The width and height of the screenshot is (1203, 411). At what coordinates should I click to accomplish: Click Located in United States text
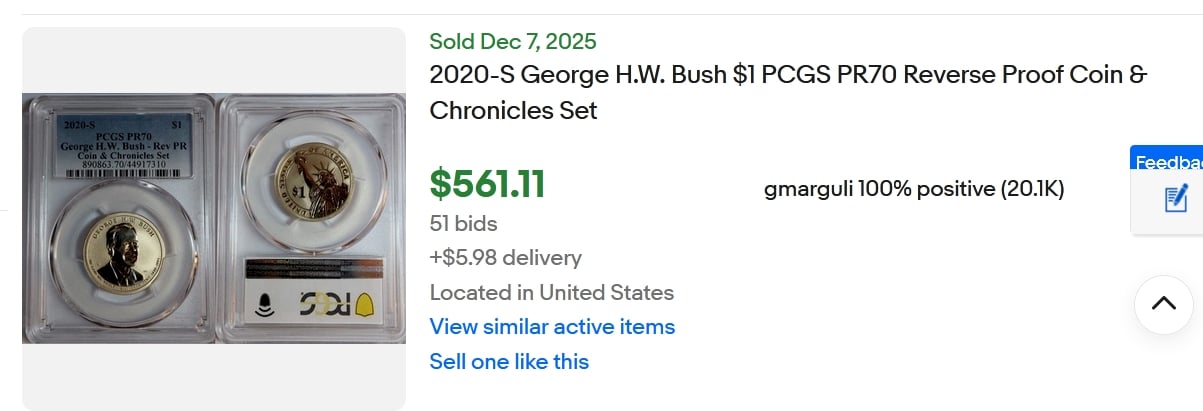tap(551, 292)
